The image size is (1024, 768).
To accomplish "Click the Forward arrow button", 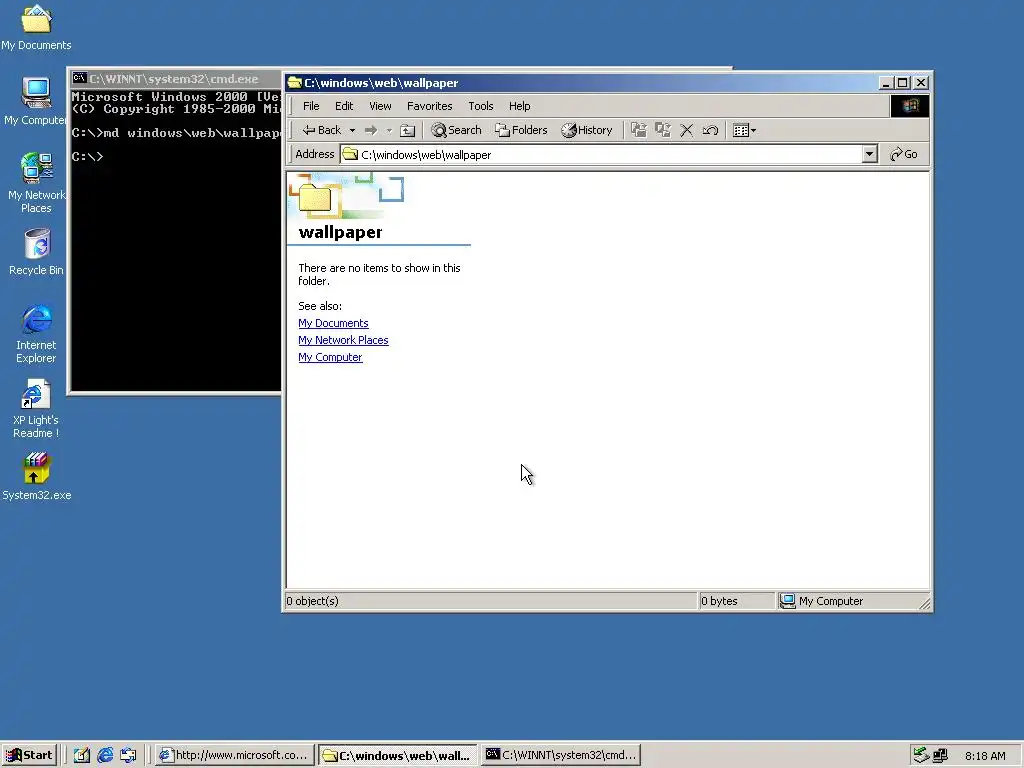I will click(x=371, y=130).
